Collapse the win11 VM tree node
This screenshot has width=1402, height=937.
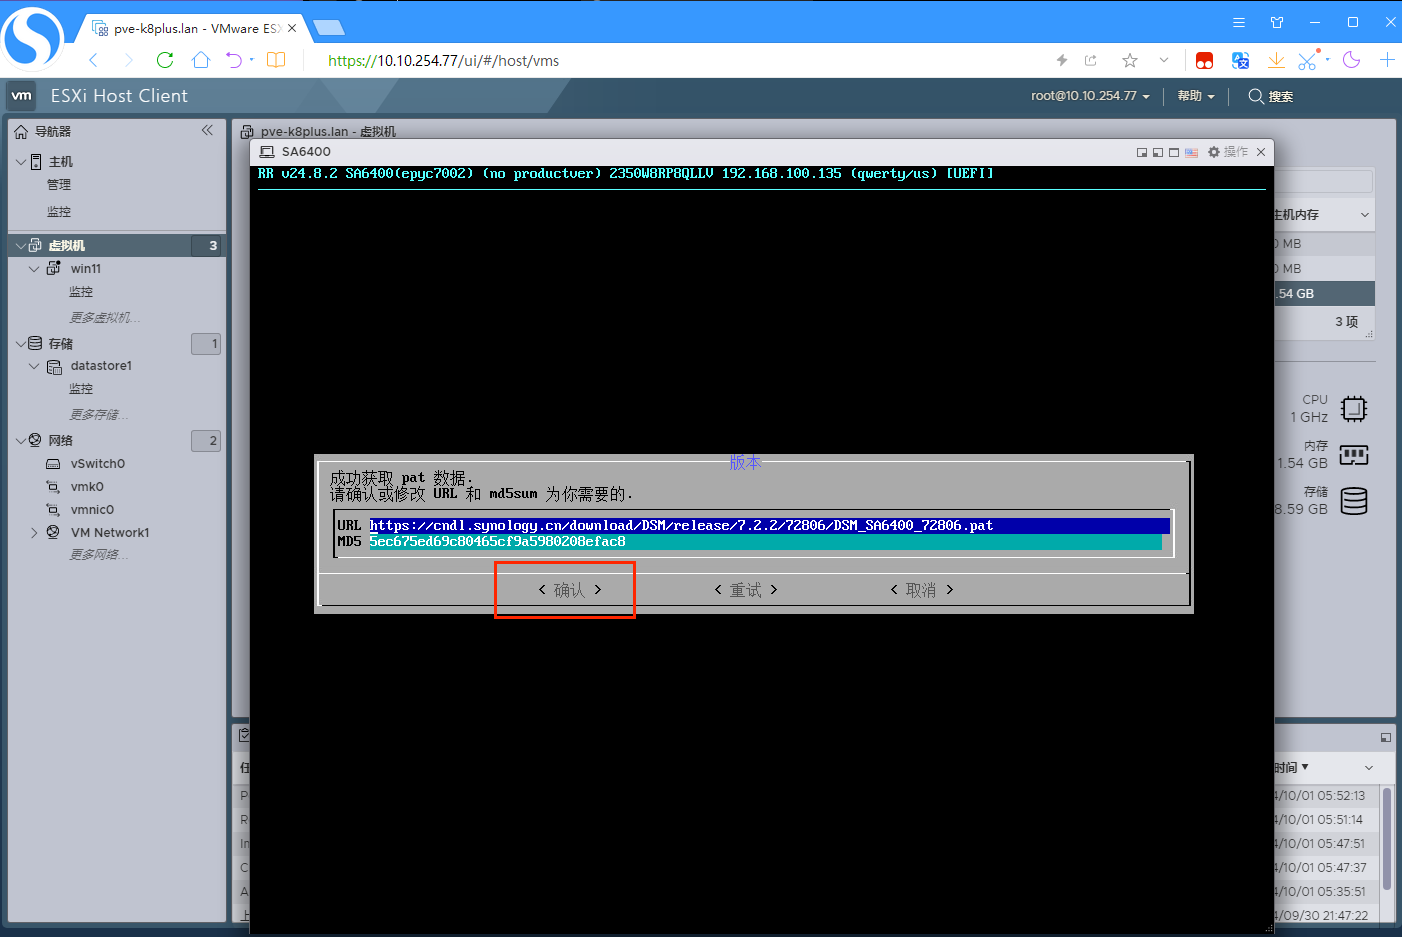coord(34,269)
